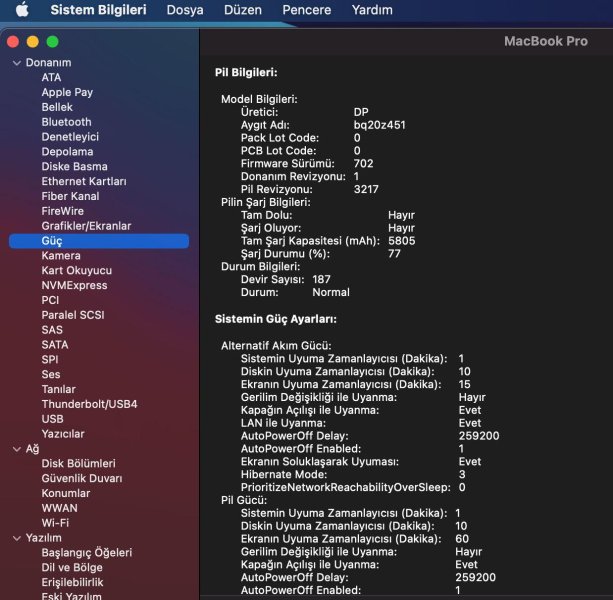Select Bluetooth in the sidebar

[66, 122]
